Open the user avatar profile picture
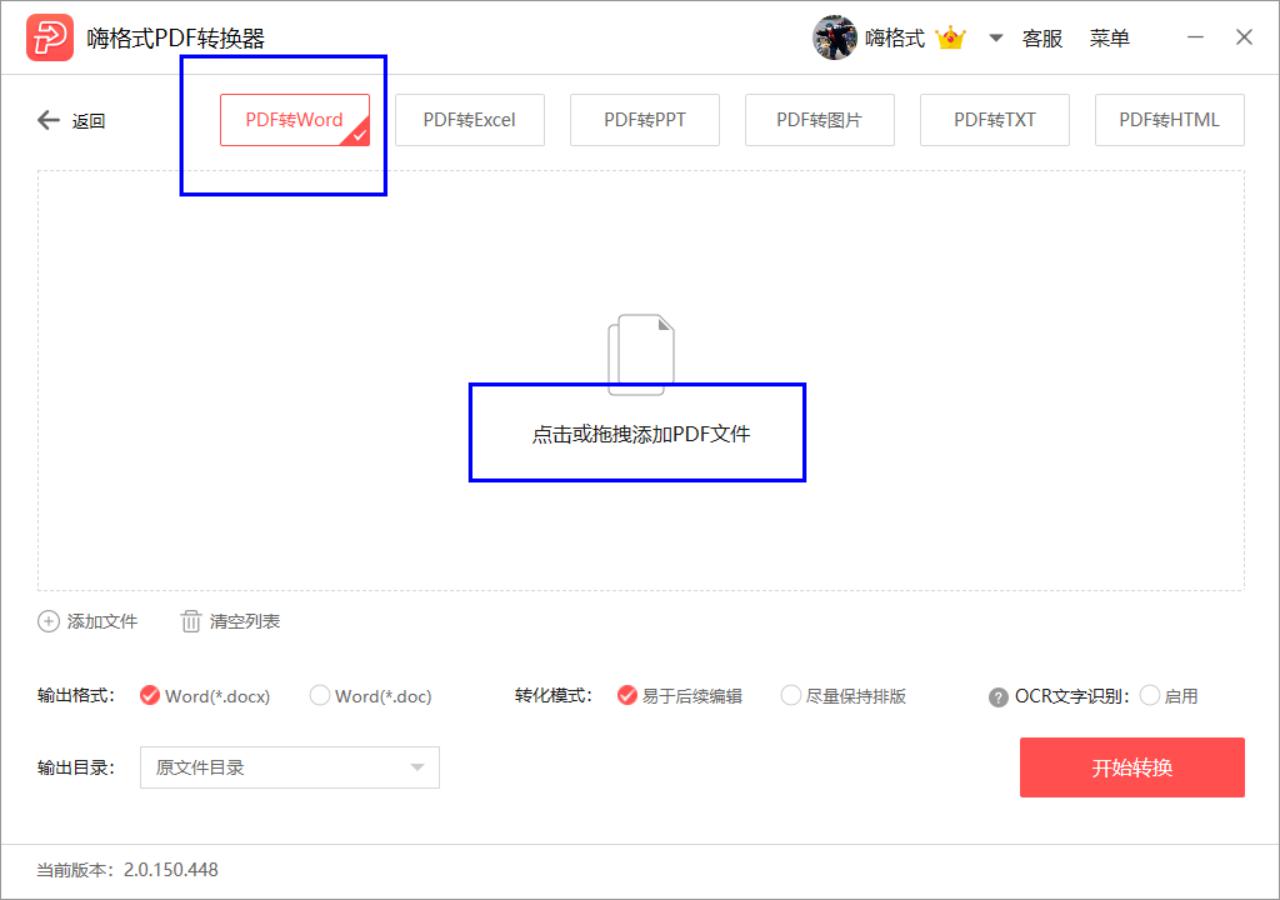The width and height of the screenshot is (1280, 900). click(834, 38)
